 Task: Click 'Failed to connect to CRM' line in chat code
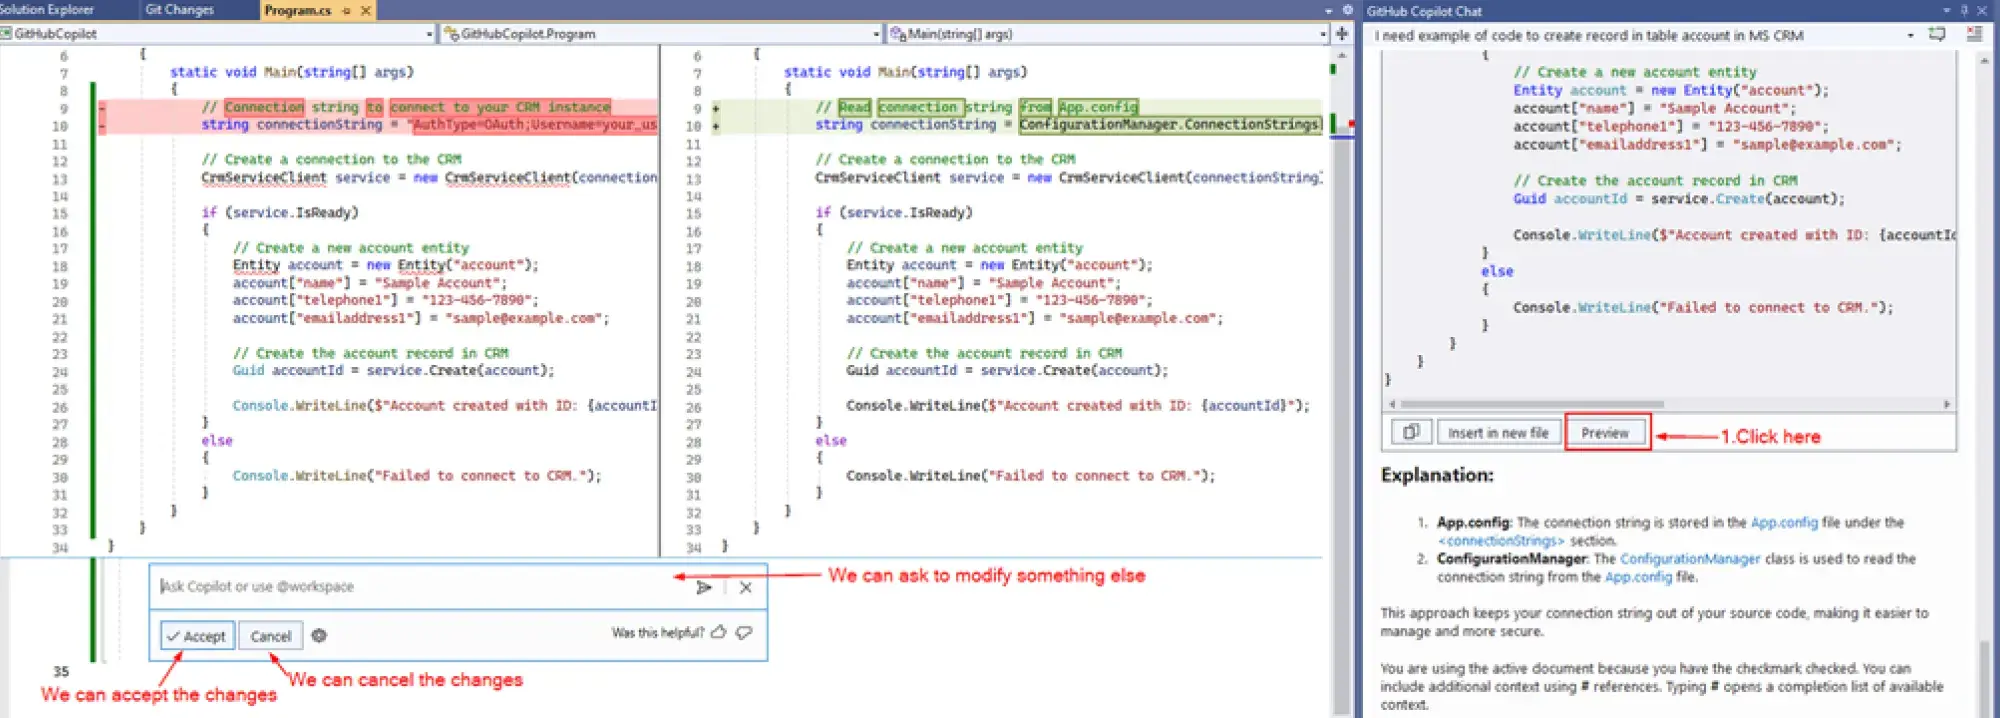click(x=1703, y=308)
